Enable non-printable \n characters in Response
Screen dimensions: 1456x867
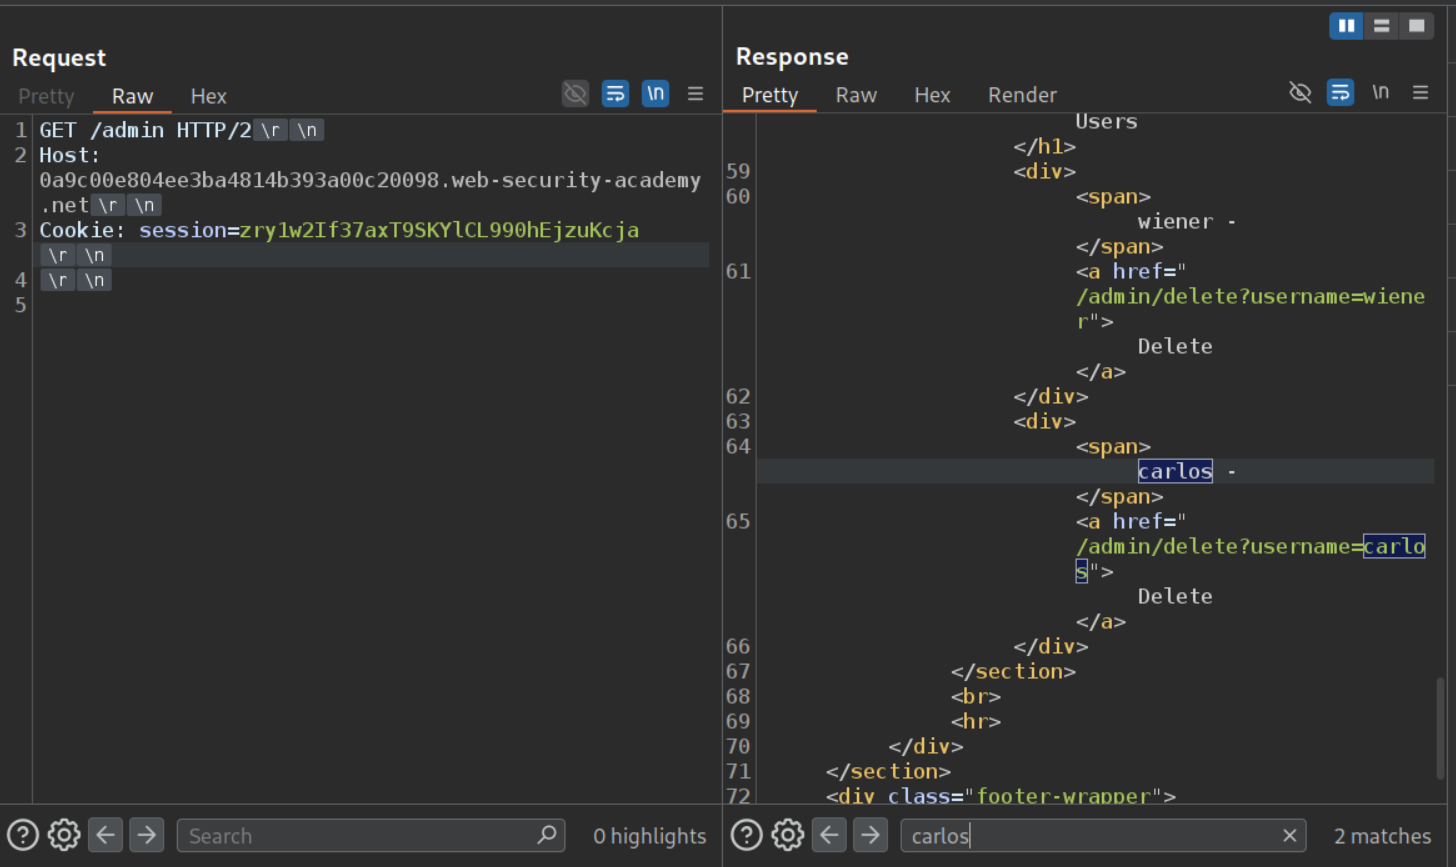(x=1380, y=93)
